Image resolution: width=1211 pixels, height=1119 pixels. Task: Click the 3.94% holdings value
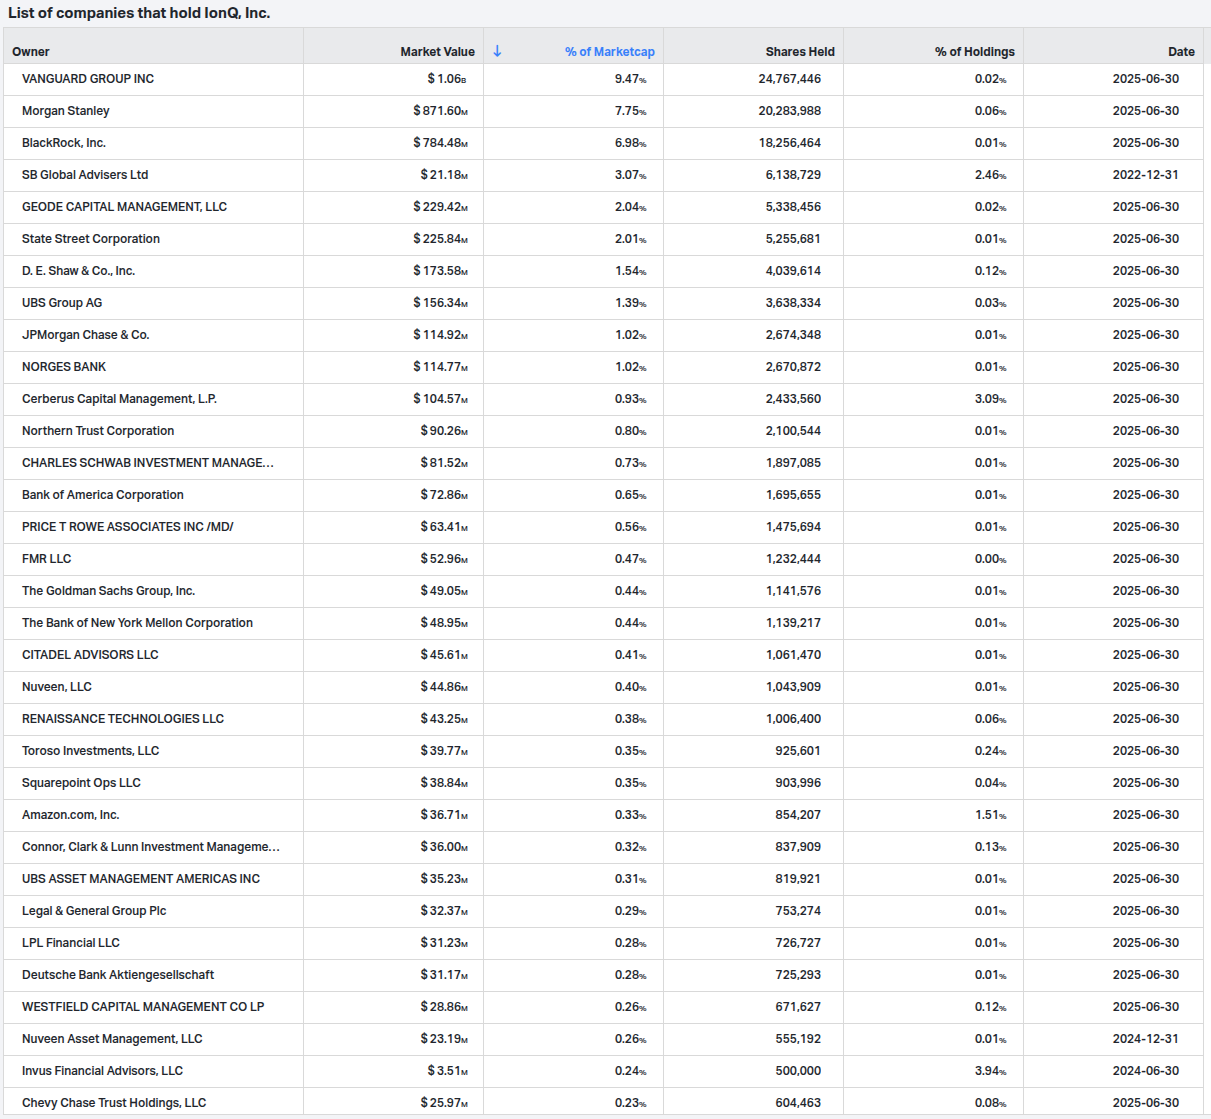(x=991, y=1071)
